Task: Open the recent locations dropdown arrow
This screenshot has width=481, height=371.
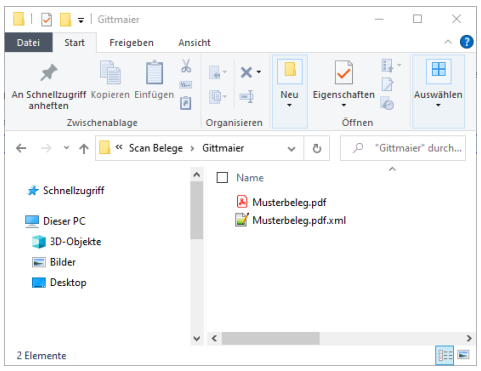Action: tap(66, 148)
